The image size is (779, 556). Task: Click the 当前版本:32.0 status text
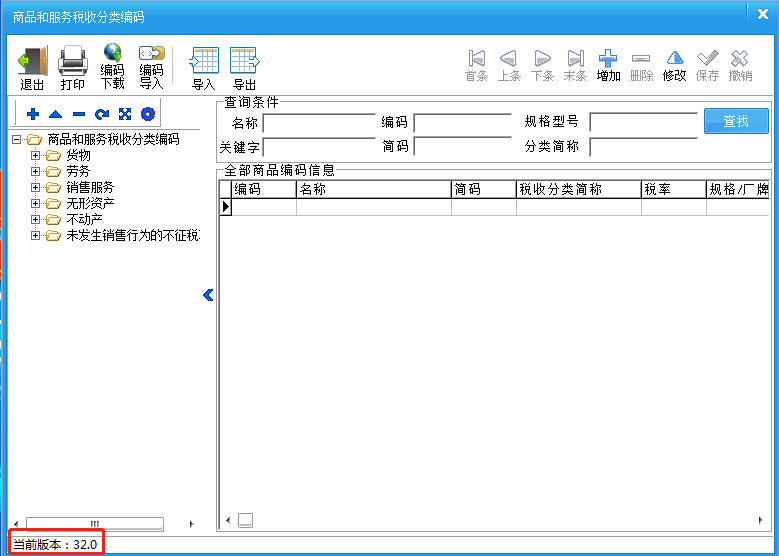coord(55,545)
